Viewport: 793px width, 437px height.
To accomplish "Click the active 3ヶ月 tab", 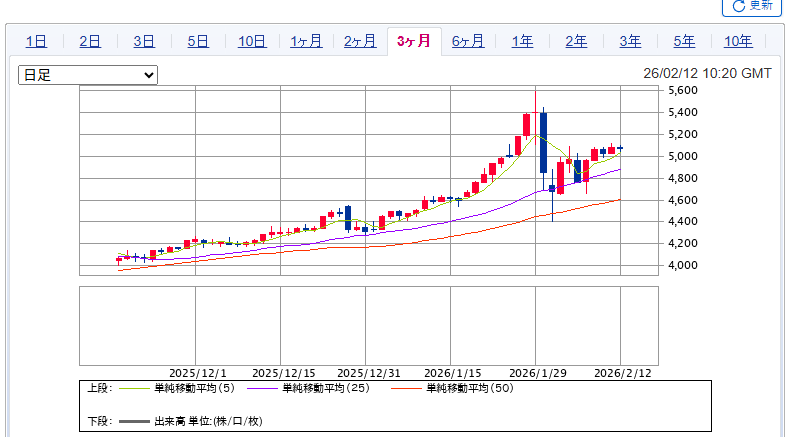I will 414,41.
